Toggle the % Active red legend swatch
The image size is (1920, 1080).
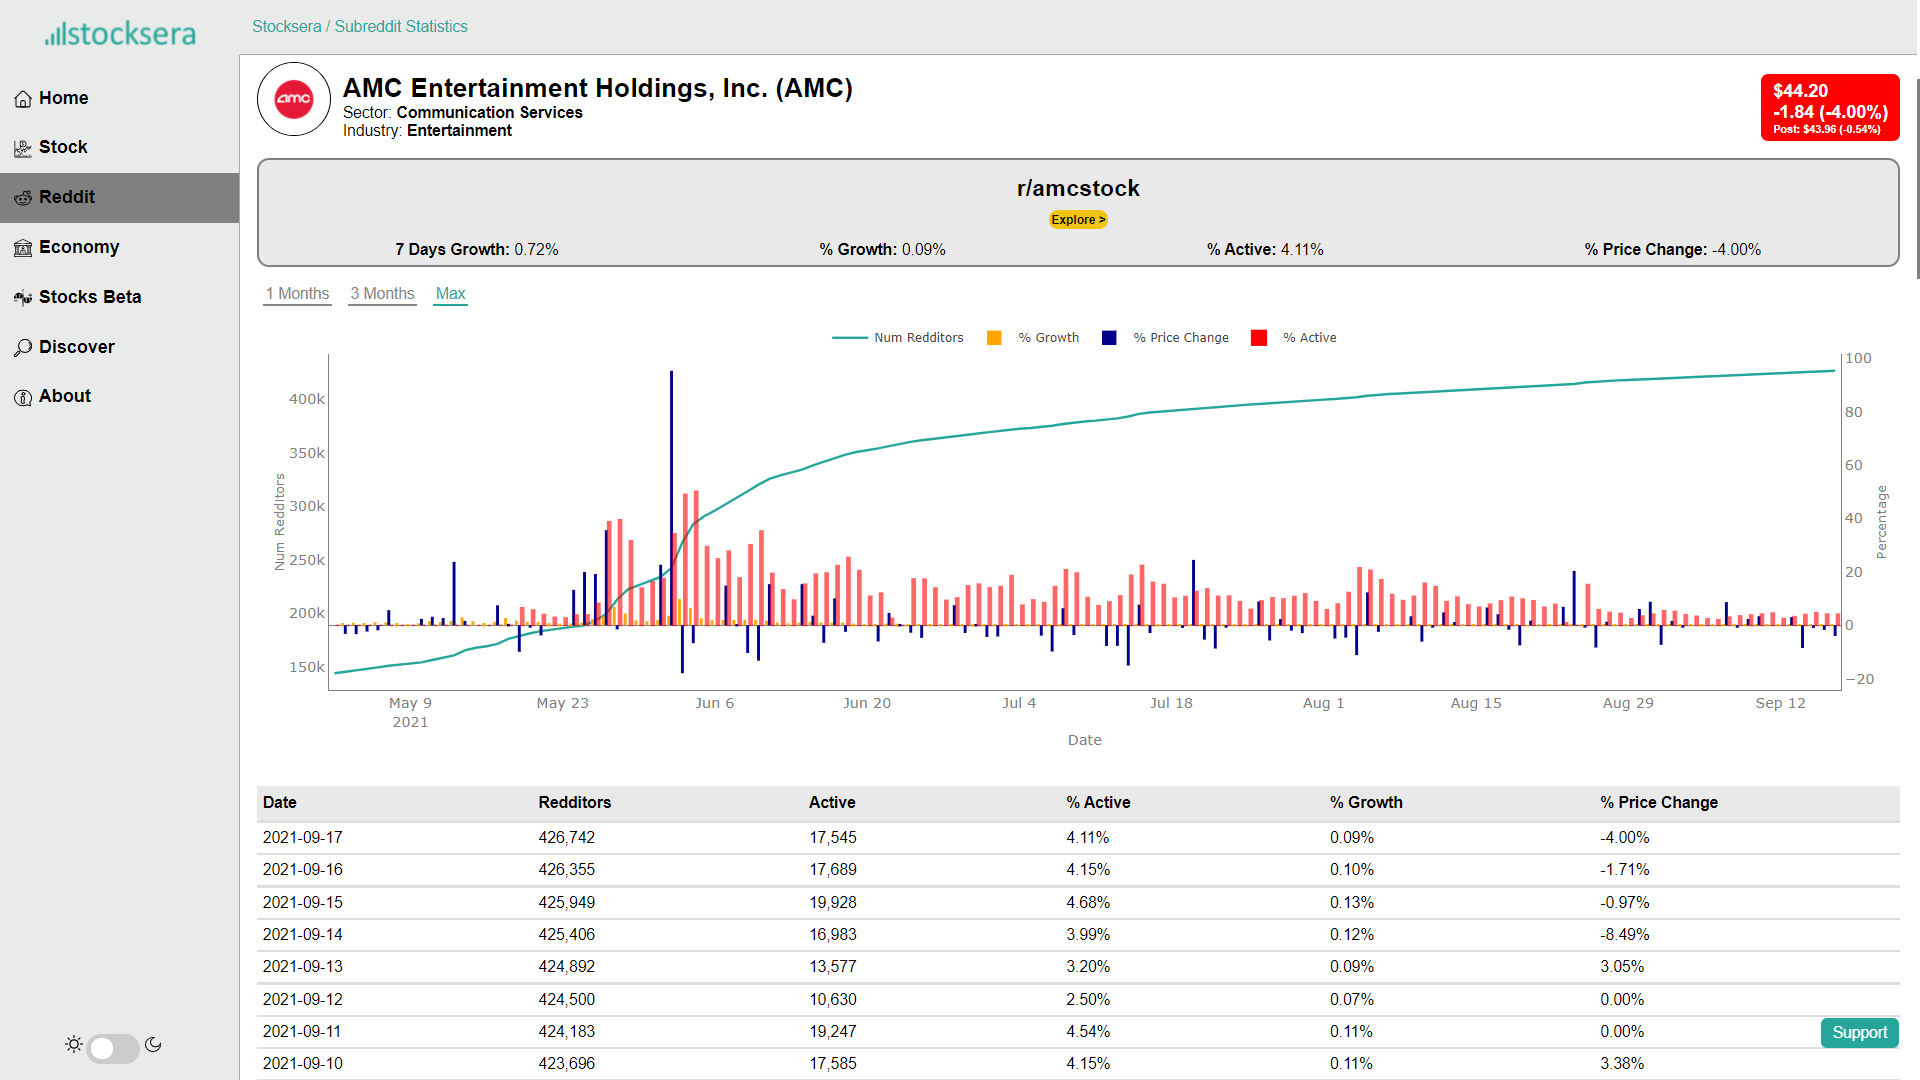coord(1259,338)
